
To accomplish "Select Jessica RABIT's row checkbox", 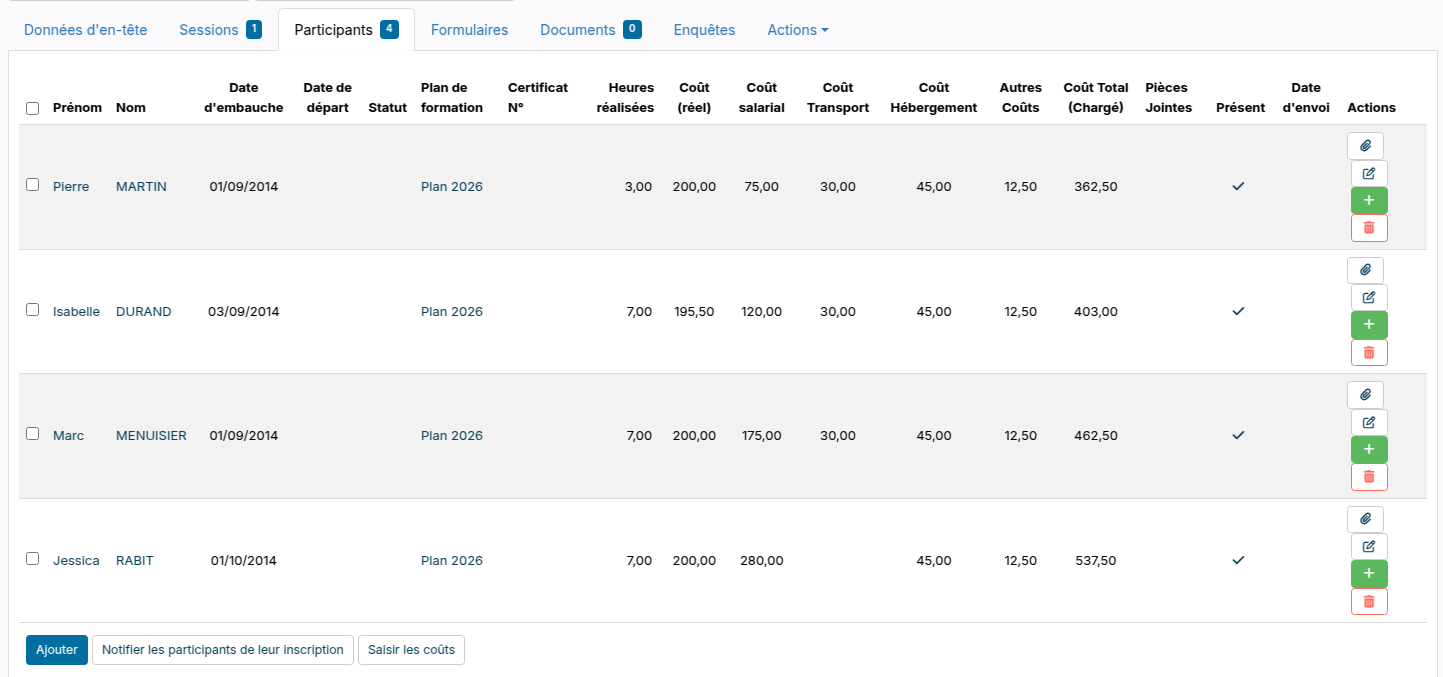I will pyautogui.click(x=33, y=559).
